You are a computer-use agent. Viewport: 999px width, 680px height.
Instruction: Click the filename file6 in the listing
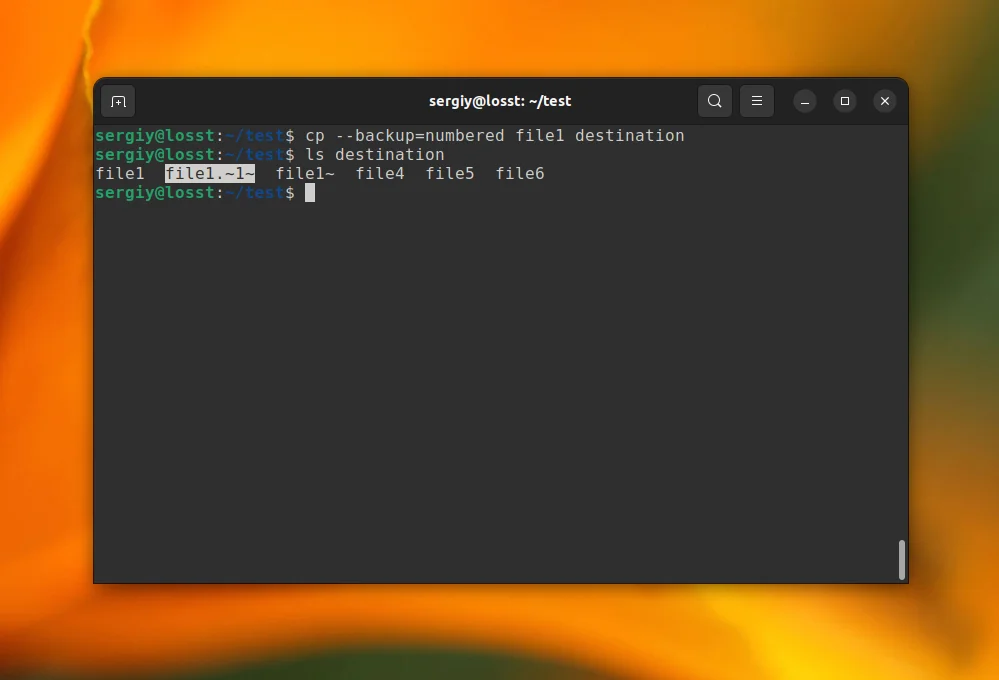pos(519,173)
